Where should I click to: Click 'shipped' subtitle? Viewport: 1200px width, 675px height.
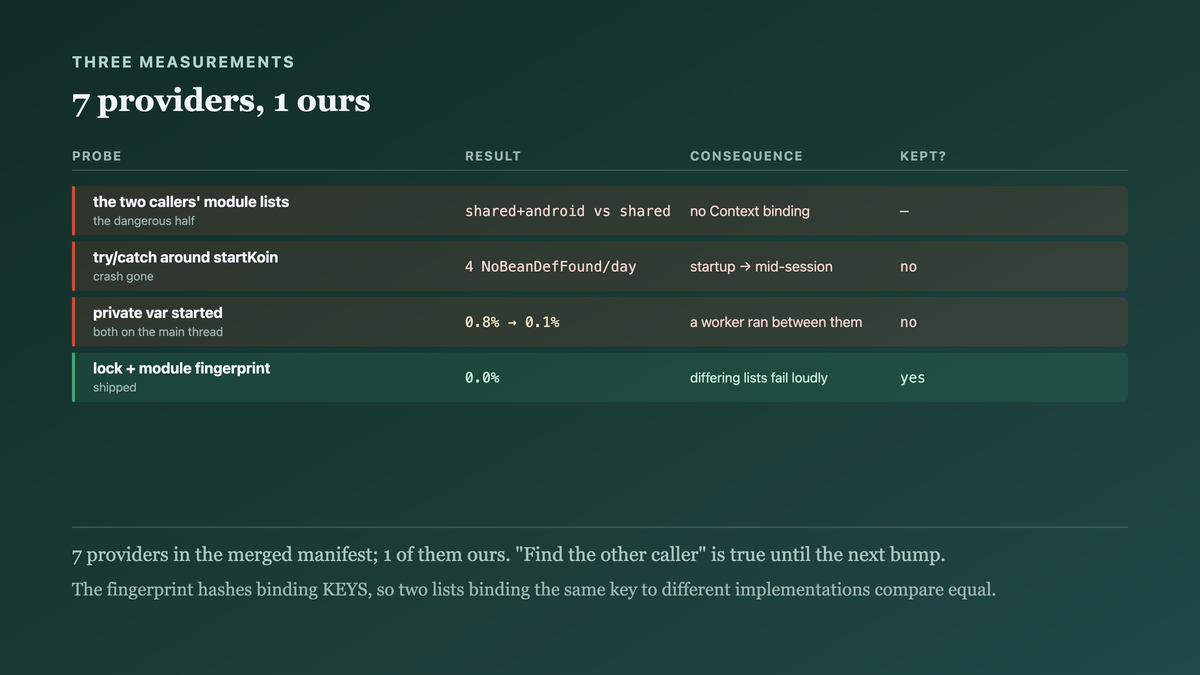(x=115, y=387)
